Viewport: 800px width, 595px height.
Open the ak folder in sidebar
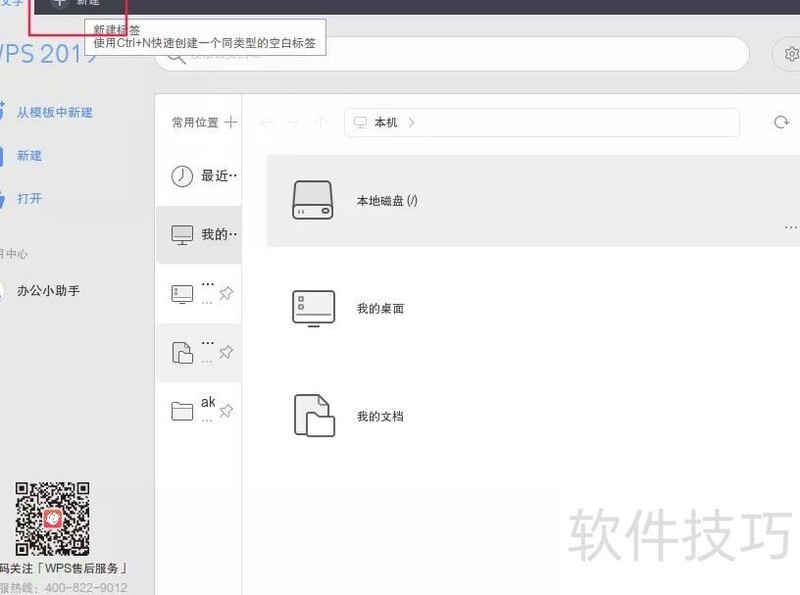click(198, 411)
